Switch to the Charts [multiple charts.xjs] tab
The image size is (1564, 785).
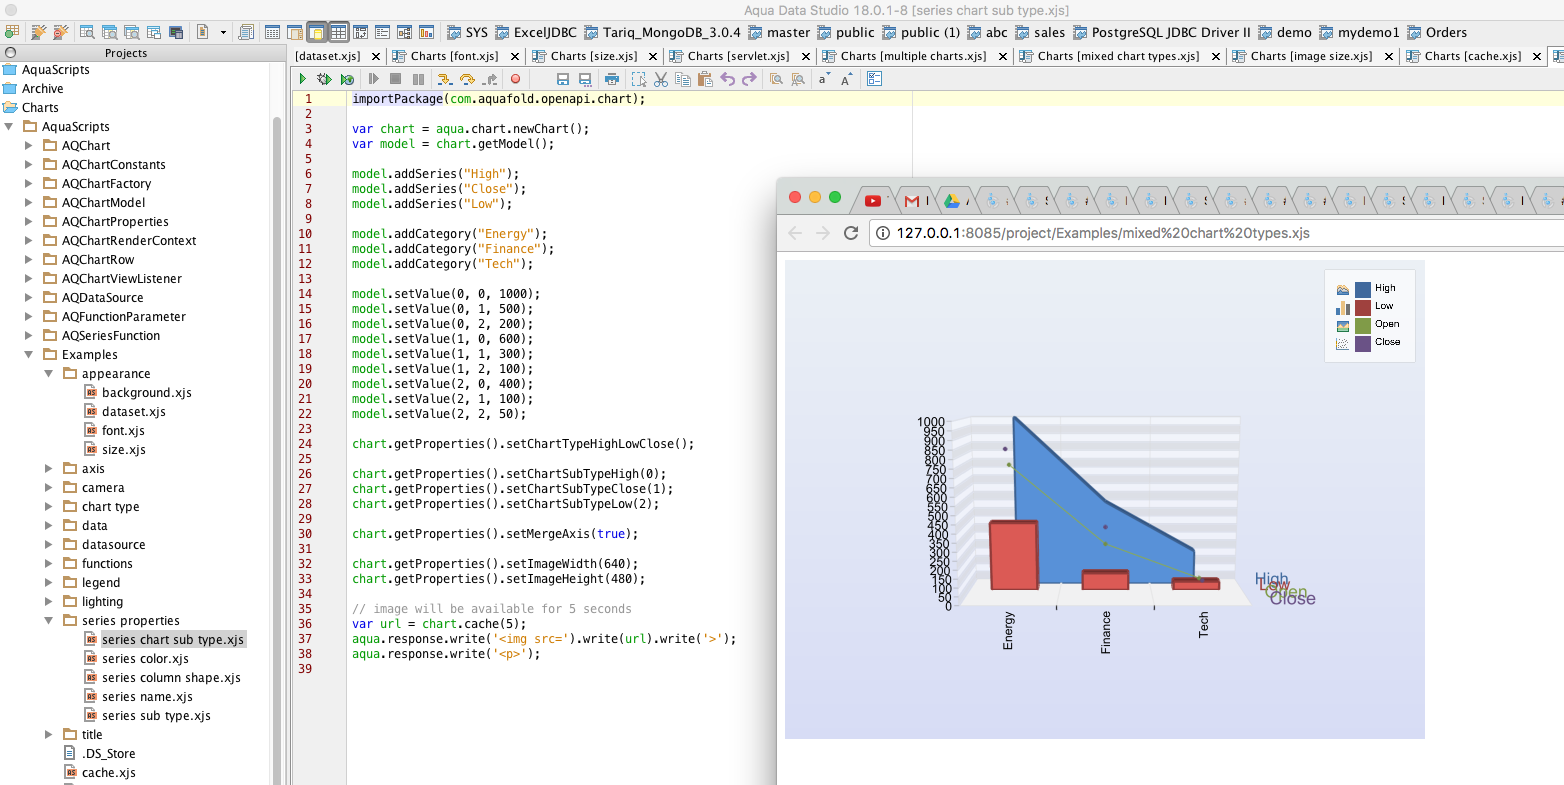(x=913, y=56)
